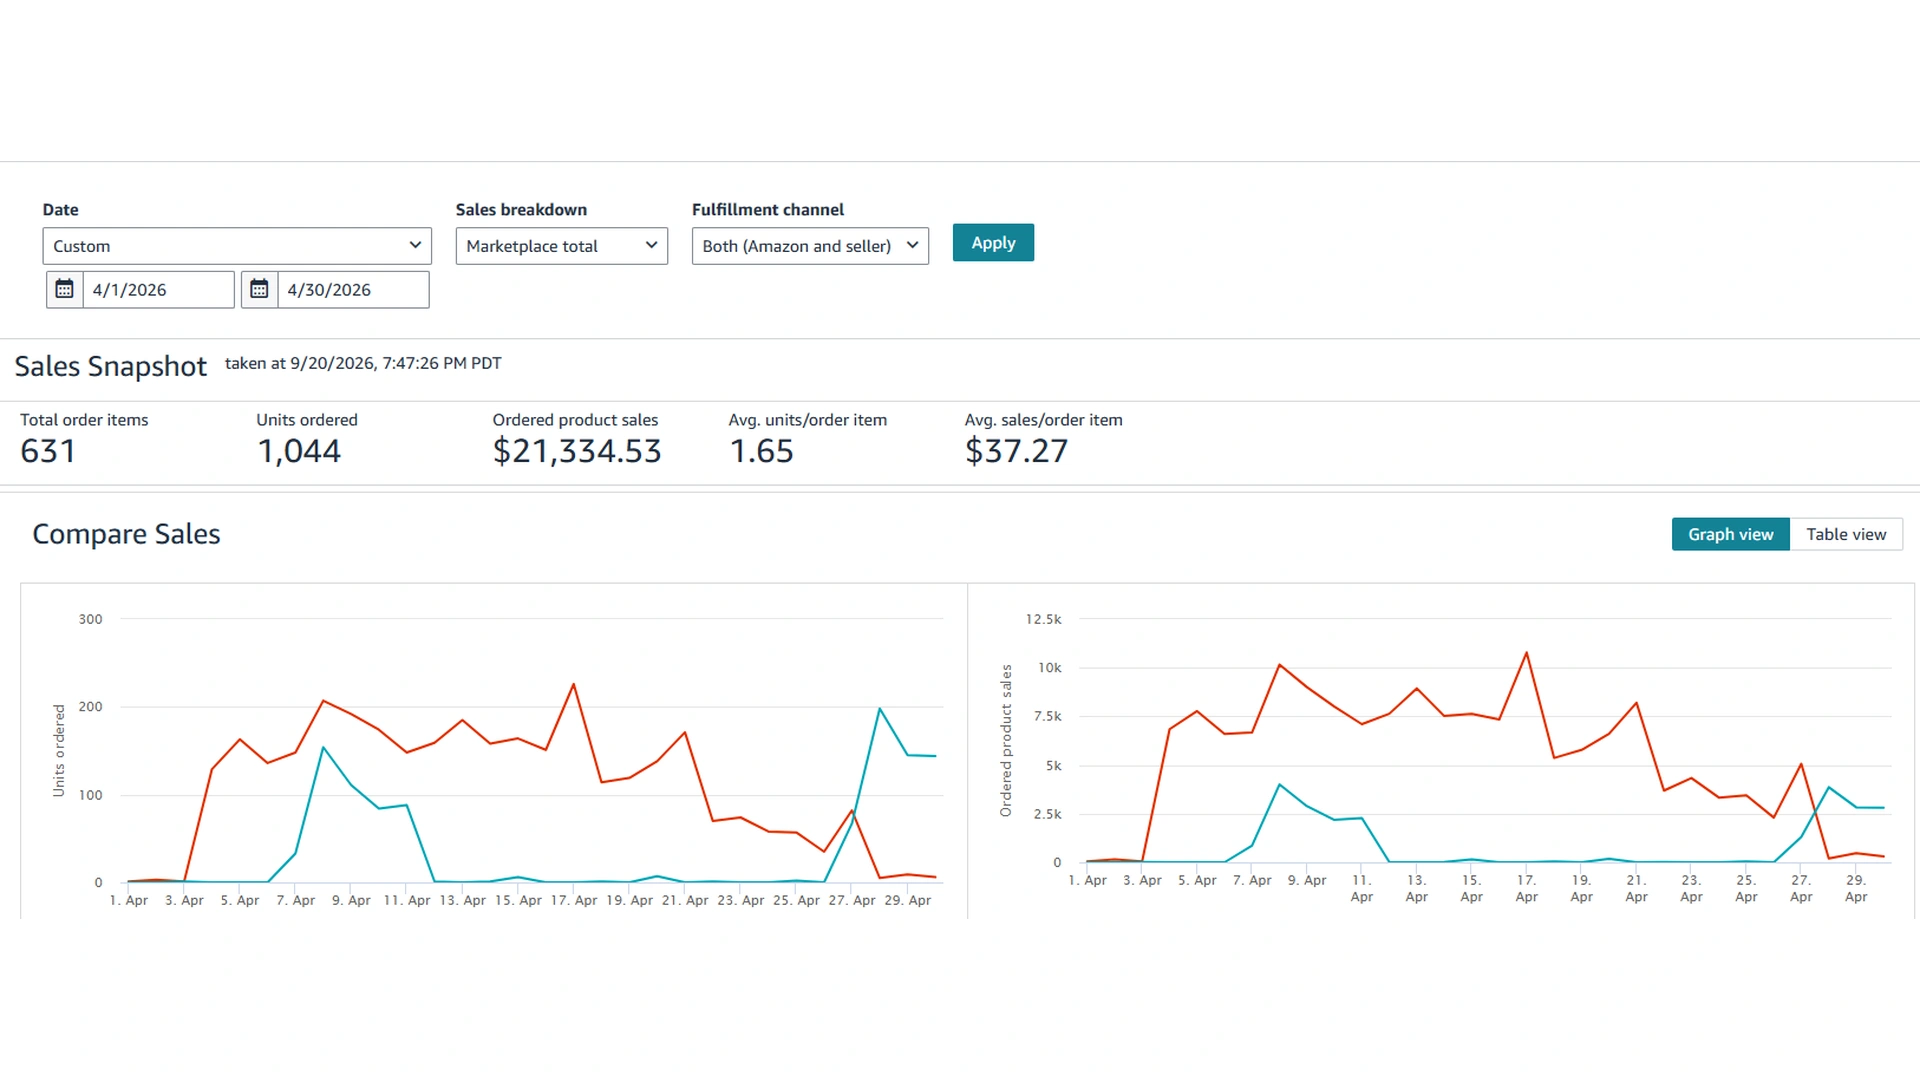Select Avg. sales/order item value $37.27
The width and height of the screenshot is (1920, 1080).
coord(1016,451)
